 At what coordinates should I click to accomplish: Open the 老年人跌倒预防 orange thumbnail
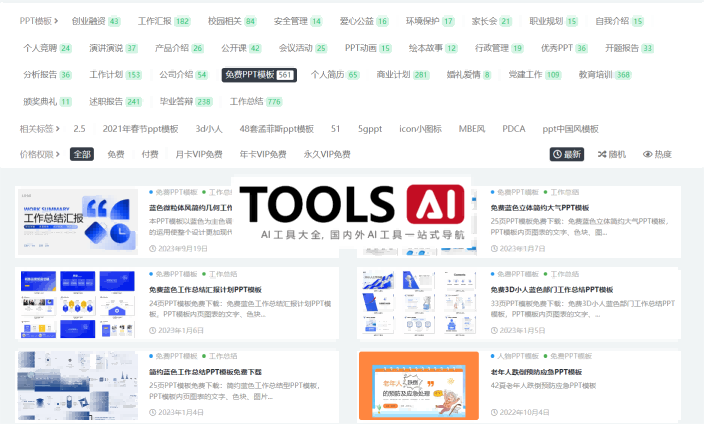(x=409, y=384)
